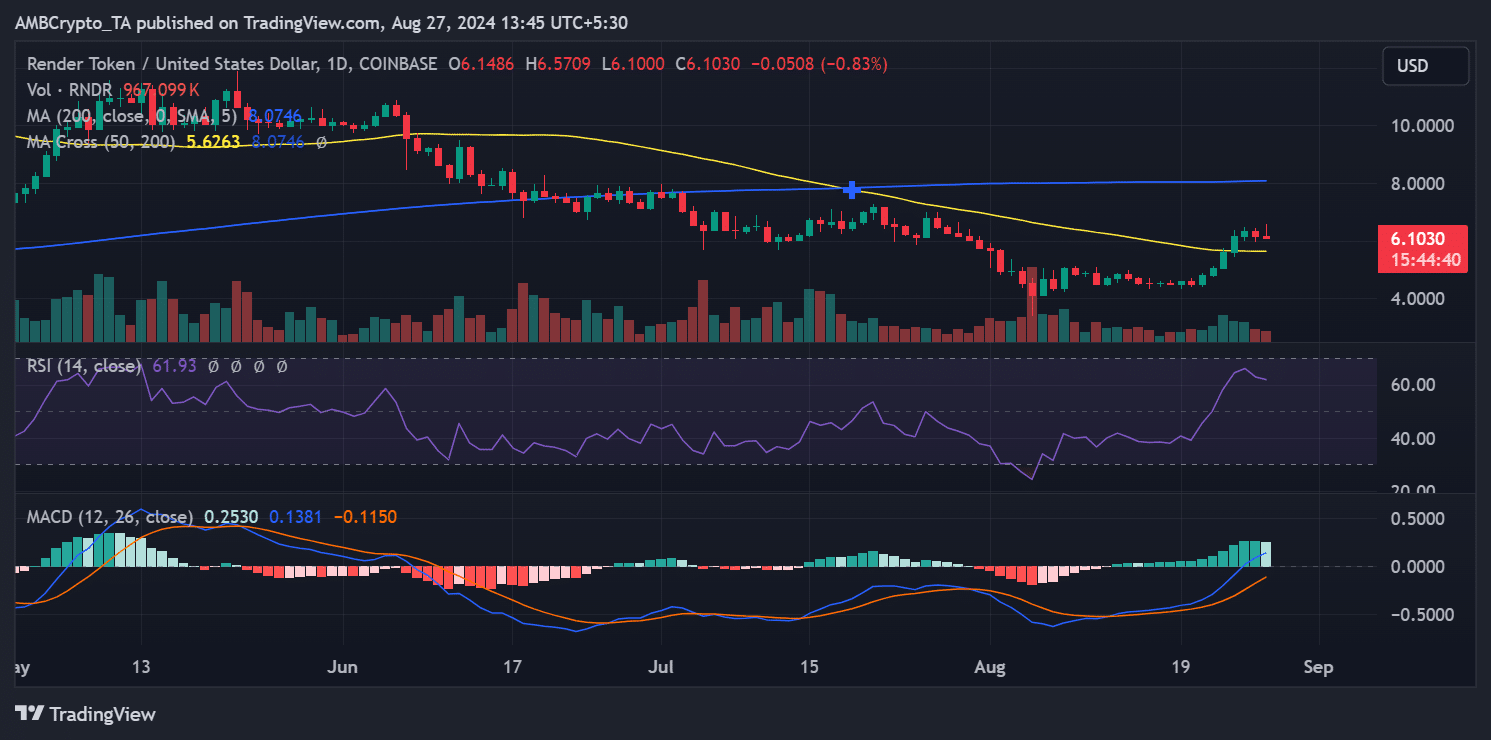Click the MA (200, close, 0, SMA, 5) legend
The image size is (1491, 740).
click(132, 116)
